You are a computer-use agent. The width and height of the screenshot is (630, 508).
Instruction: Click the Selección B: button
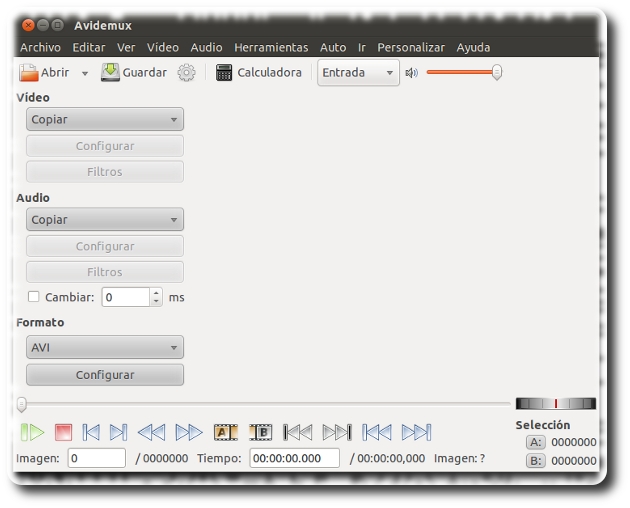(x=536, y=461)
